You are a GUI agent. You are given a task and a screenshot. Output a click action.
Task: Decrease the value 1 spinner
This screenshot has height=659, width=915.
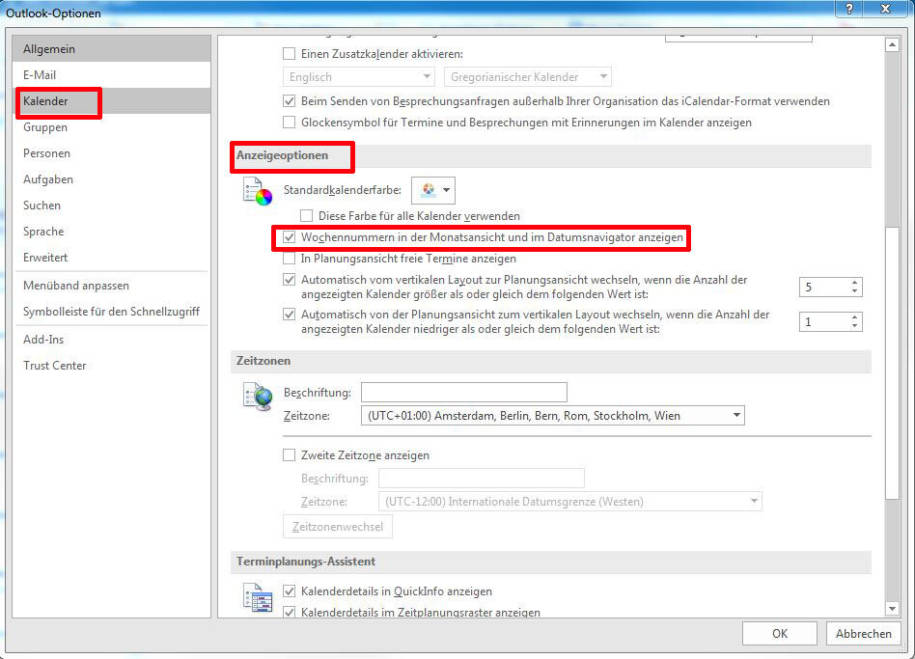[854, 325]
